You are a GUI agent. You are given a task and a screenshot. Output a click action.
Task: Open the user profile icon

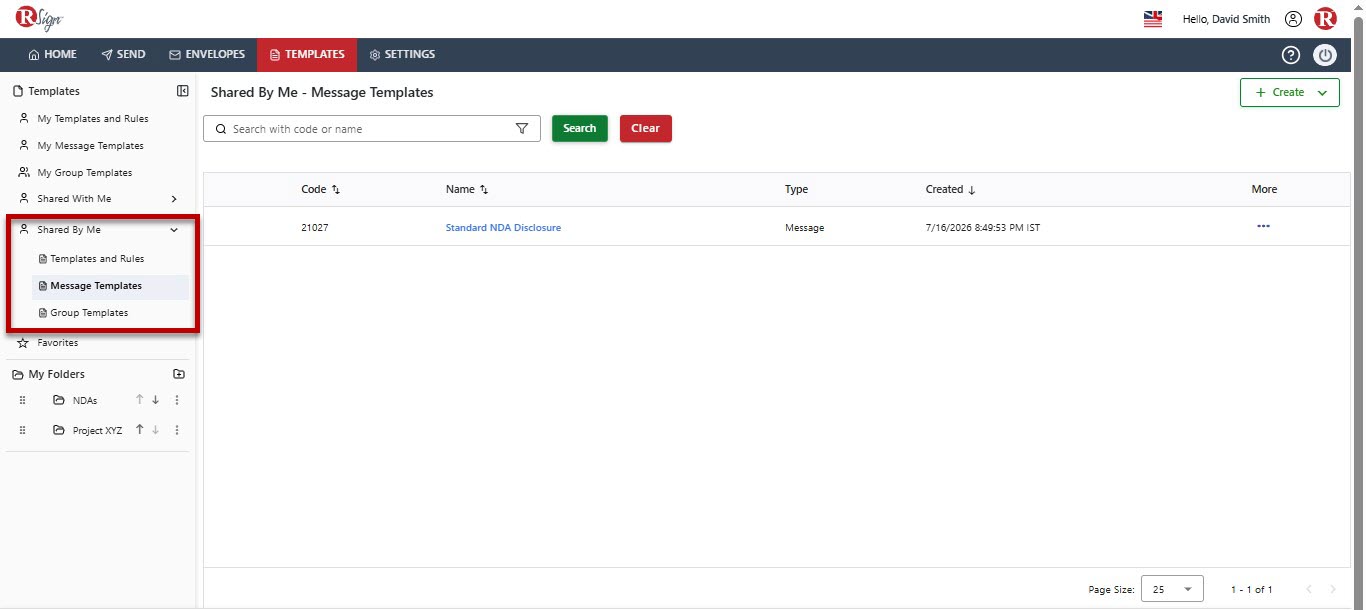click(x=1294, y=19)
